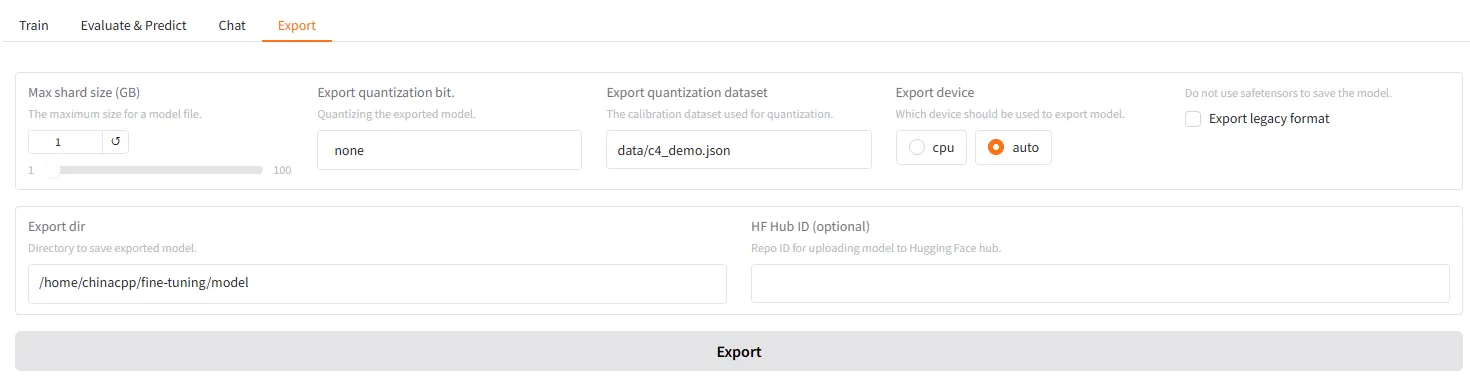Open the Evaluate & Predict tab
This screenshot has width=1470, height=376.
pos(134,25)
